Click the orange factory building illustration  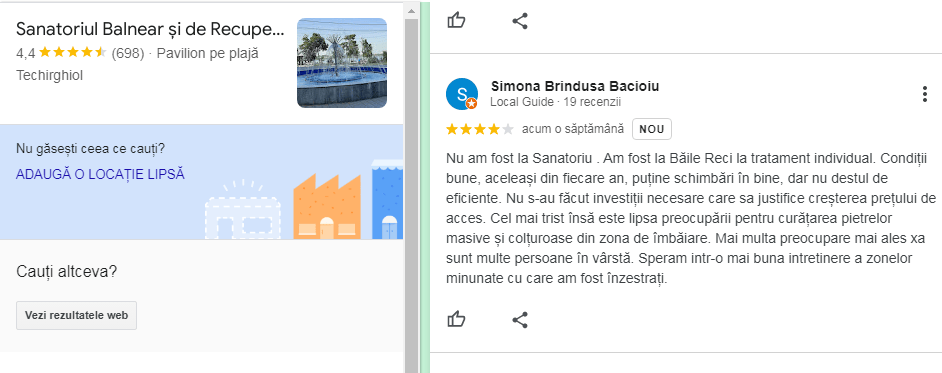327,207
